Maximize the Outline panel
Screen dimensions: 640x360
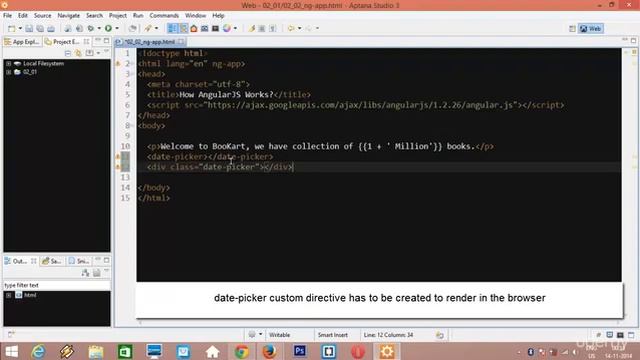click(107, 260)
